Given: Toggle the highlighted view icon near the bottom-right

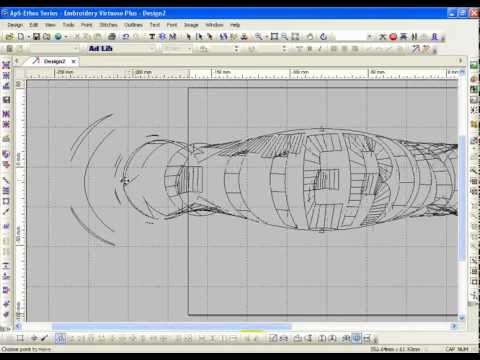Looking at the screenshot, I should coord(357,339).
